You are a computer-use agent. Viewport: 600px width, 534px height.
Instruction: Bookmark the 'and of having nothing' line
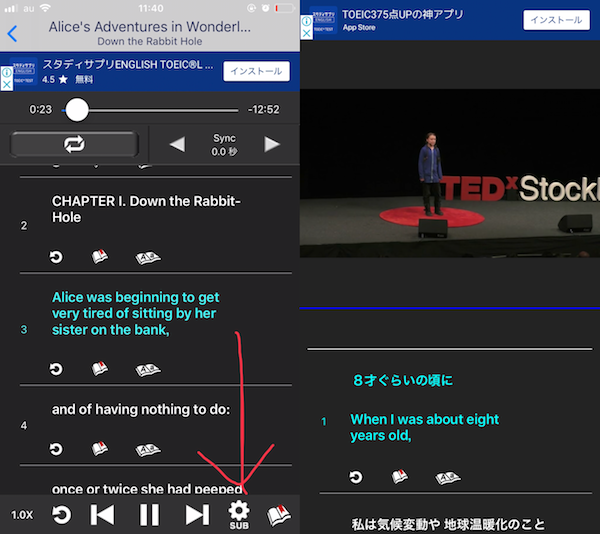click(99, 449)
